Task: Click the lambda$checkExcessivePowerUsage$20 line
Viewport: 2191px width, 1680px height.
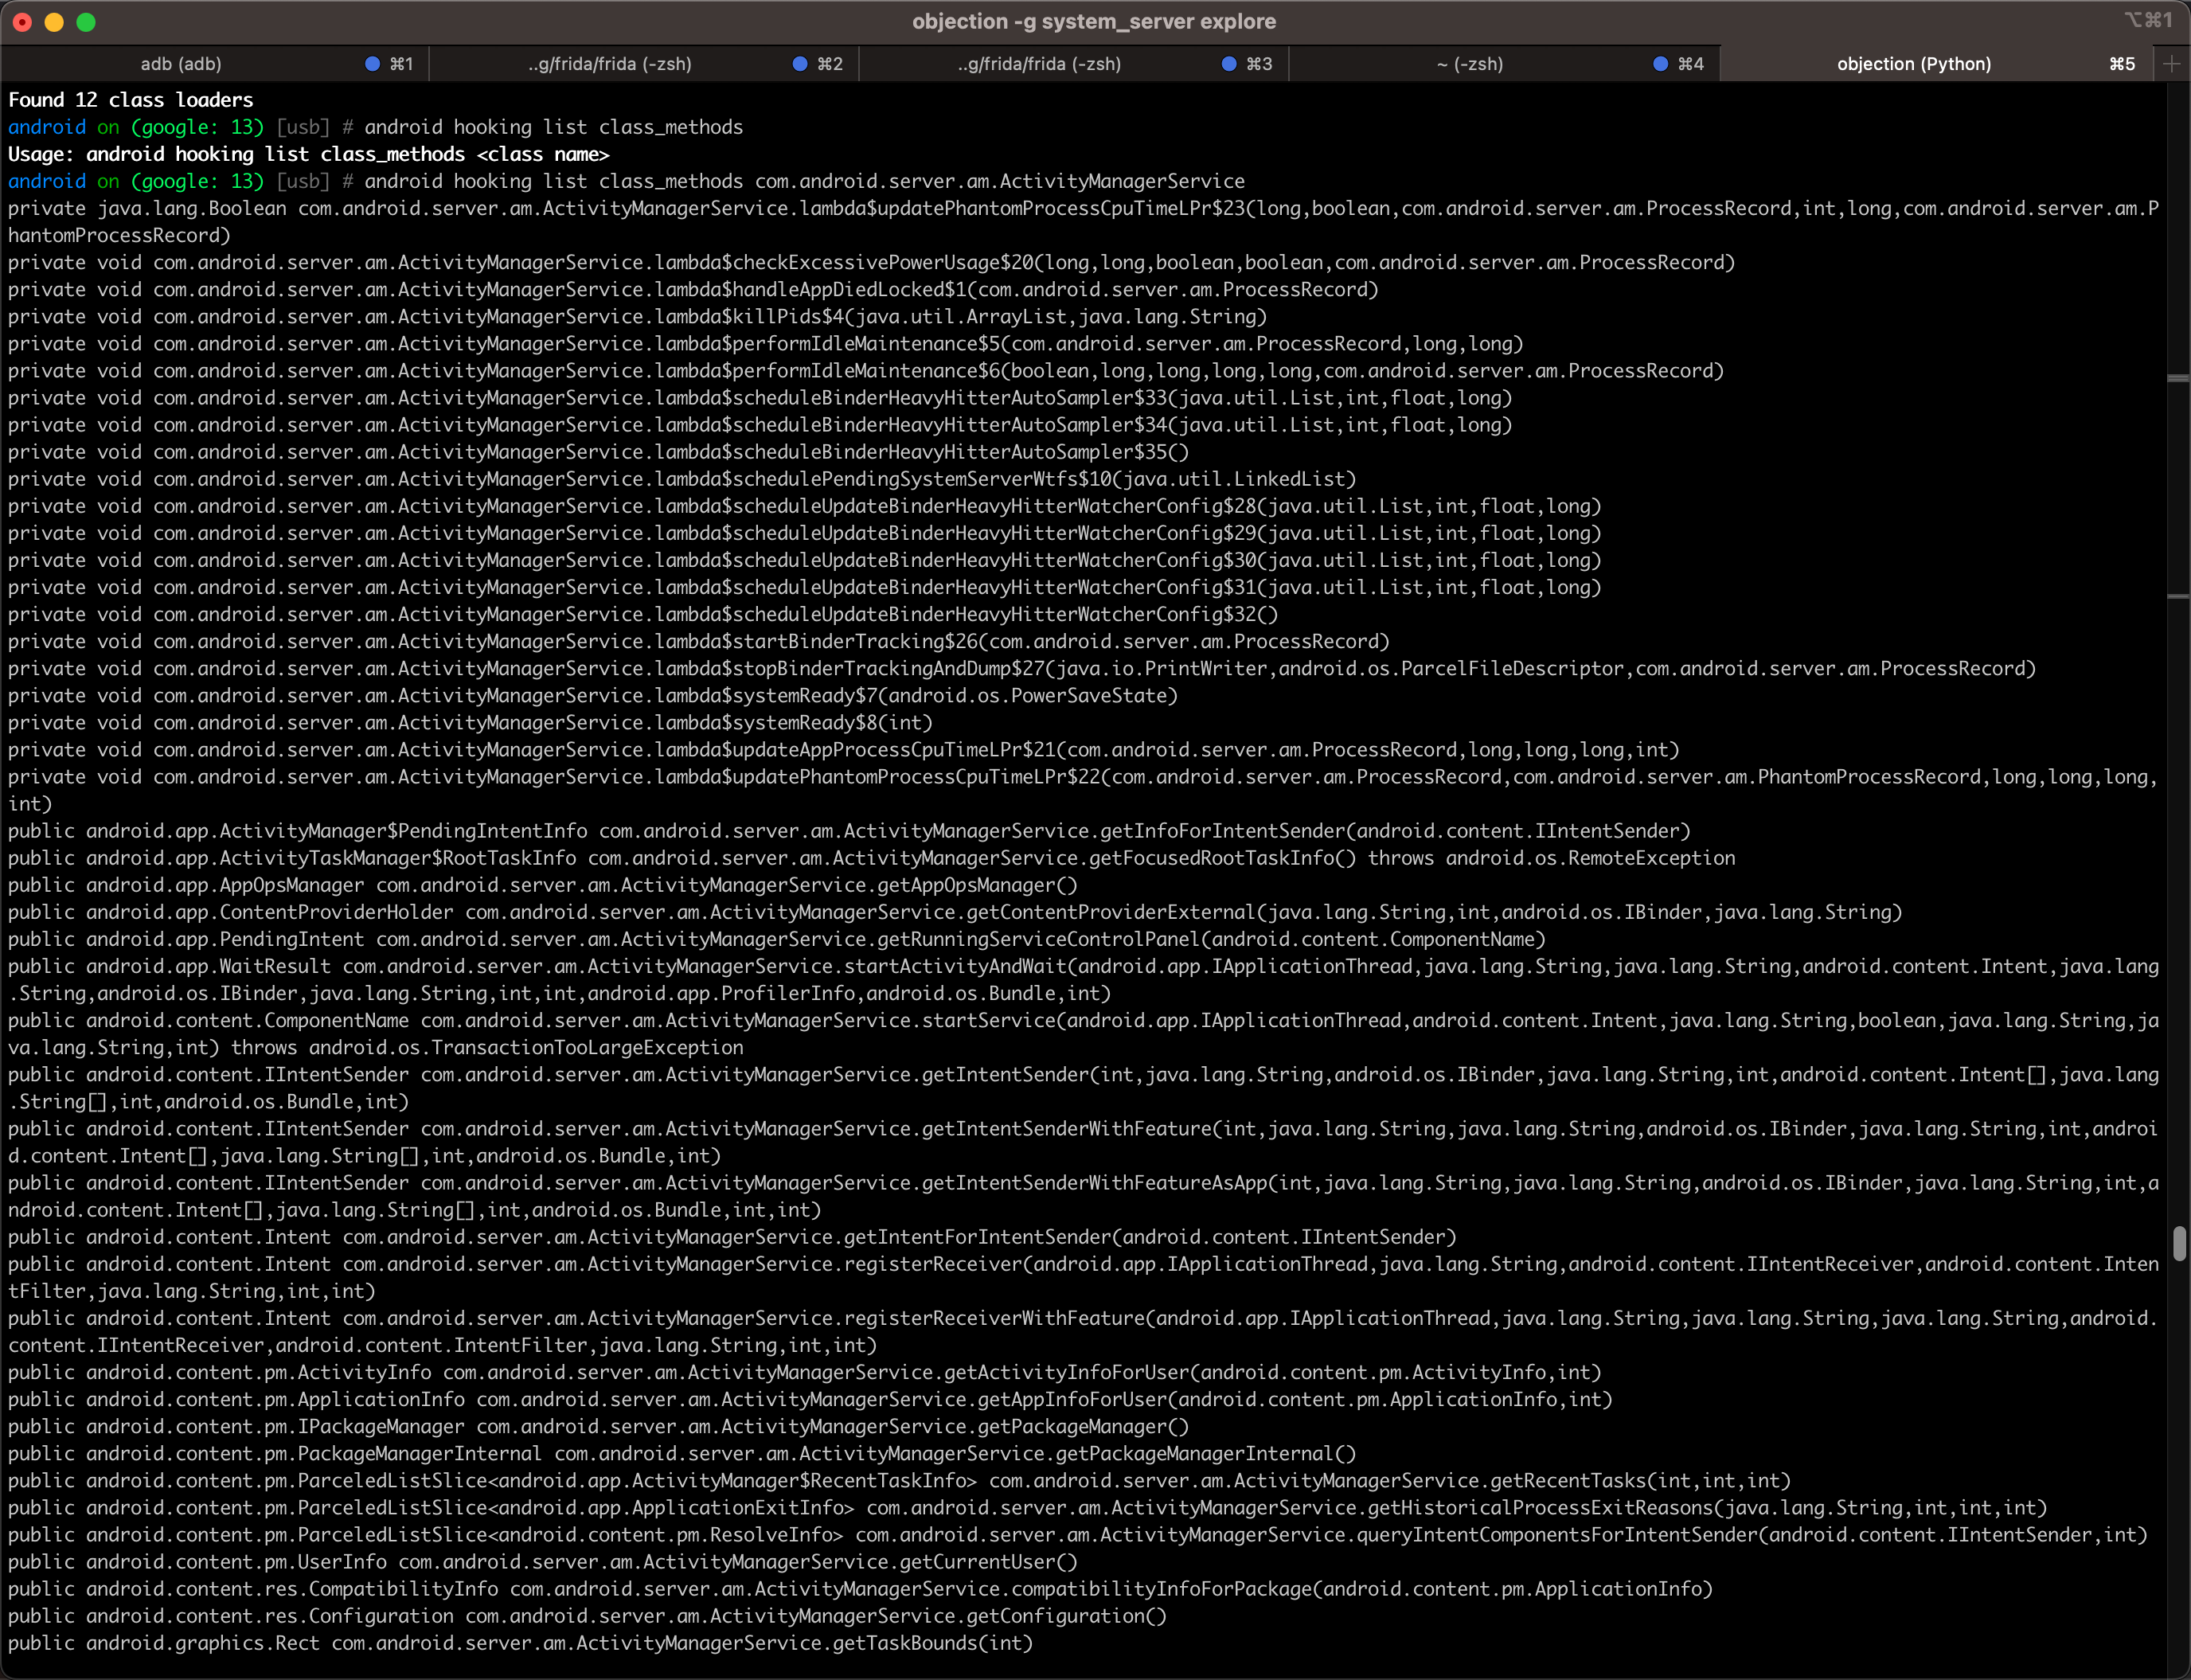Action: pyautogui.click(x=872, y=262)
